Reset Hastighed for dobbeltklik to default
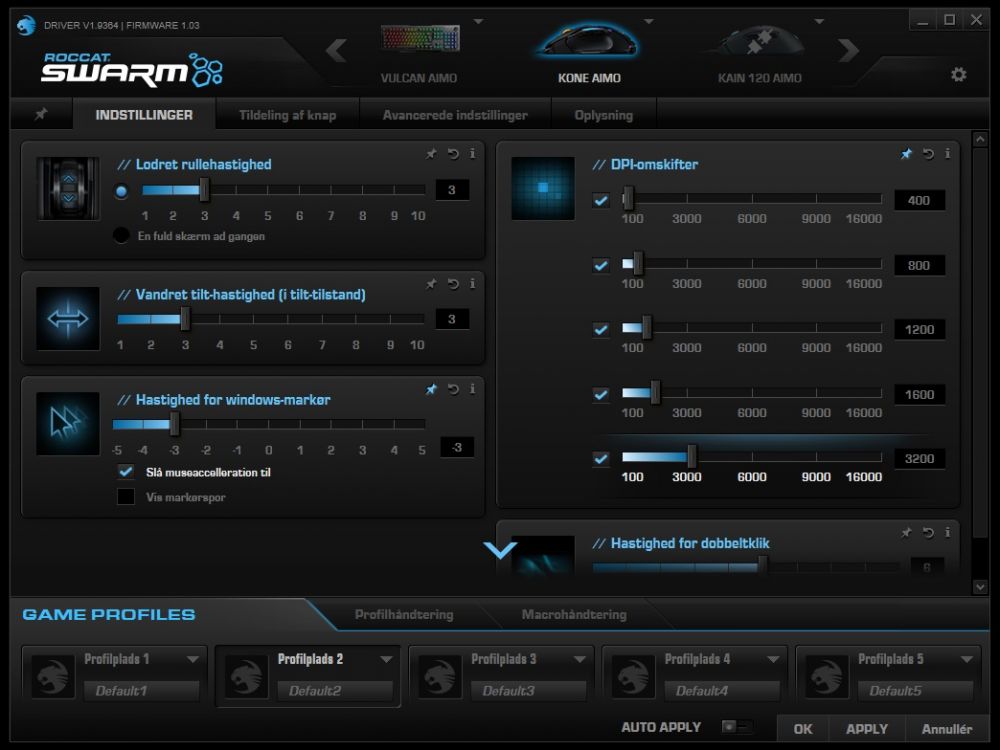 tap(928, 533)
